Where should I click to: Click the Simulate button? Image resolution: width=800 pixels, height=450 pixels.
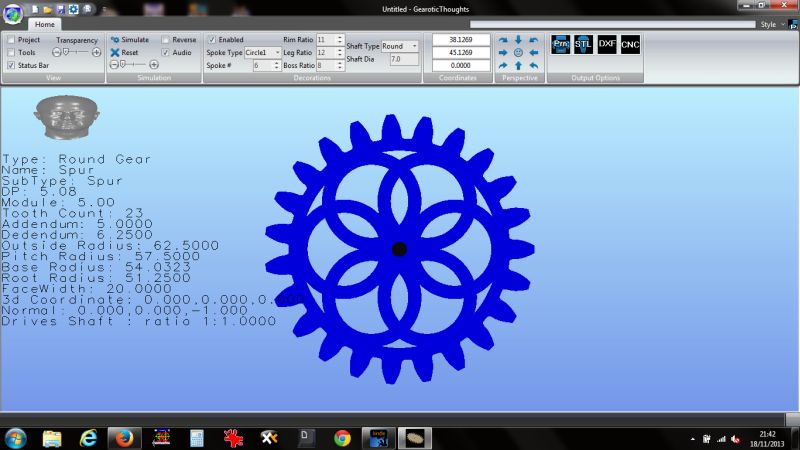pyautogui.click(x=130, y=40)
